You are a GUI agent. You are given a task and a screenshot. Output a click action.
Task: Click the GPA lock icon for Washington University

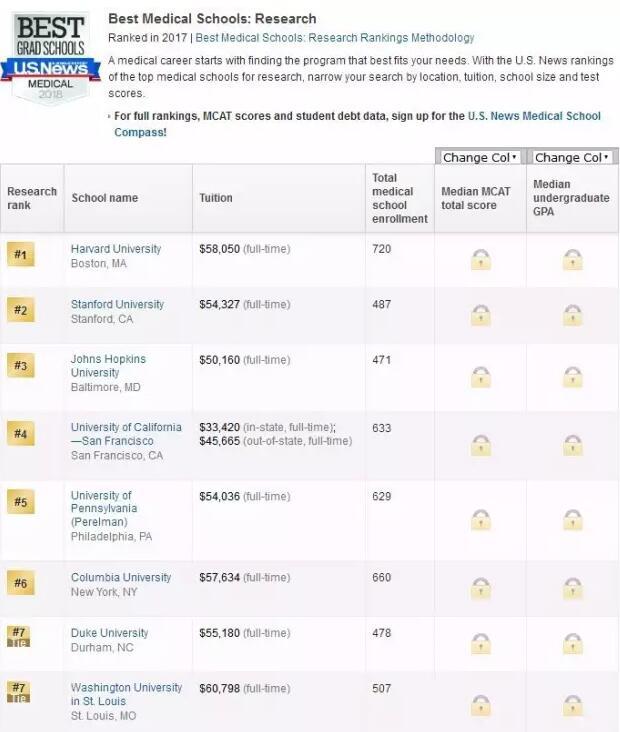tap(573, 705)
